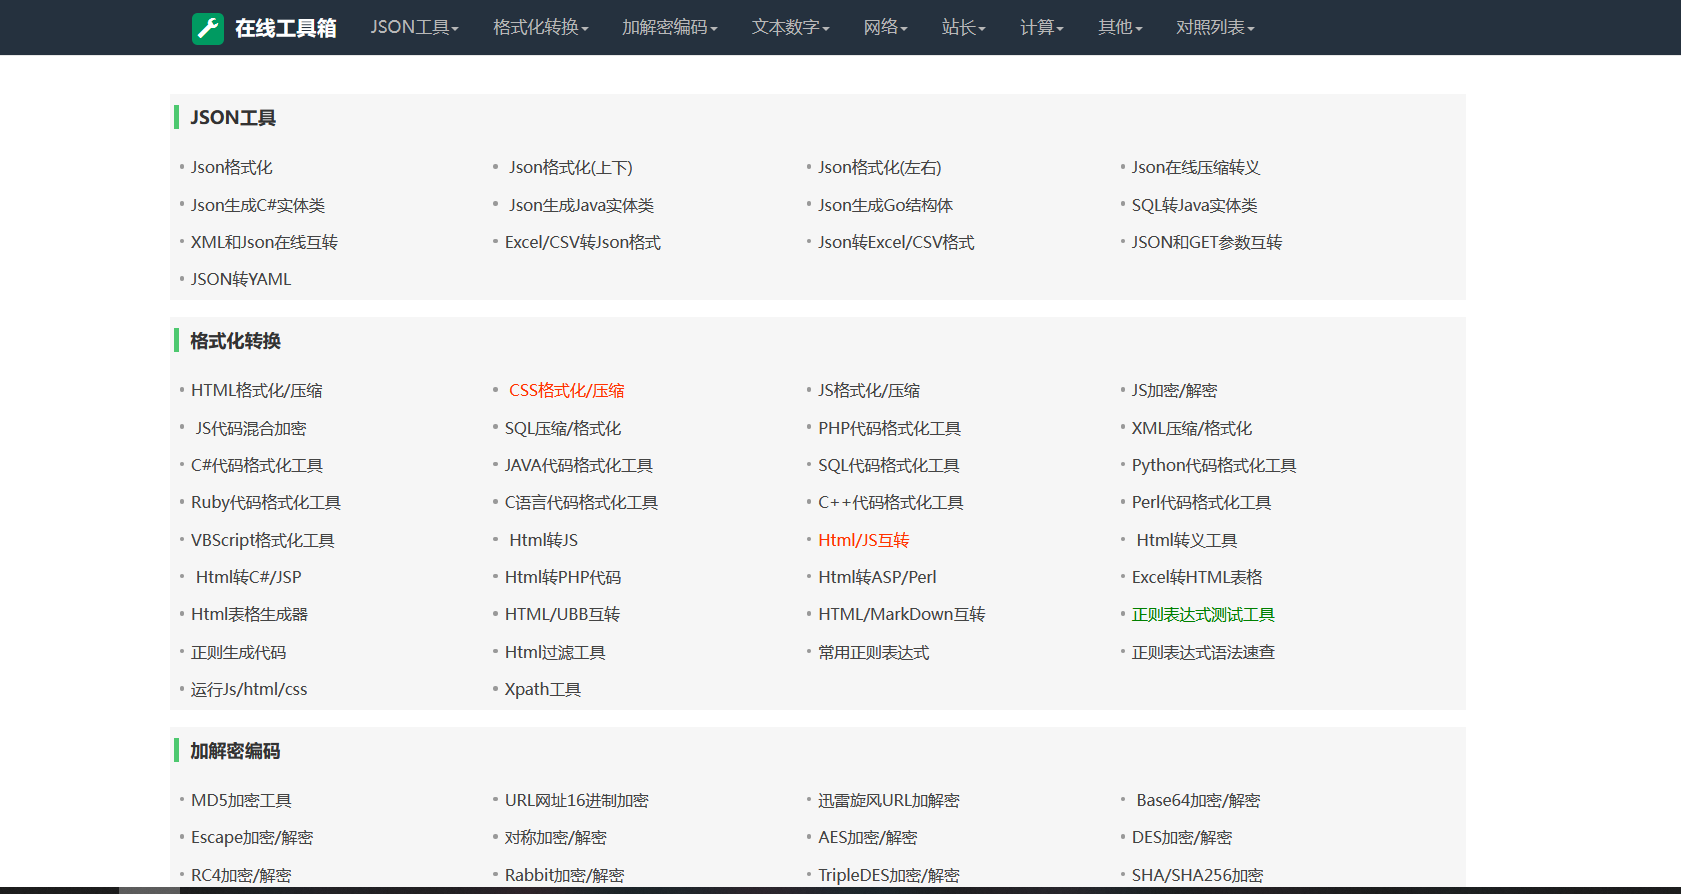Open the JSON工具 dropdown menu
1681x894 pixels.
tap(414, 28)
